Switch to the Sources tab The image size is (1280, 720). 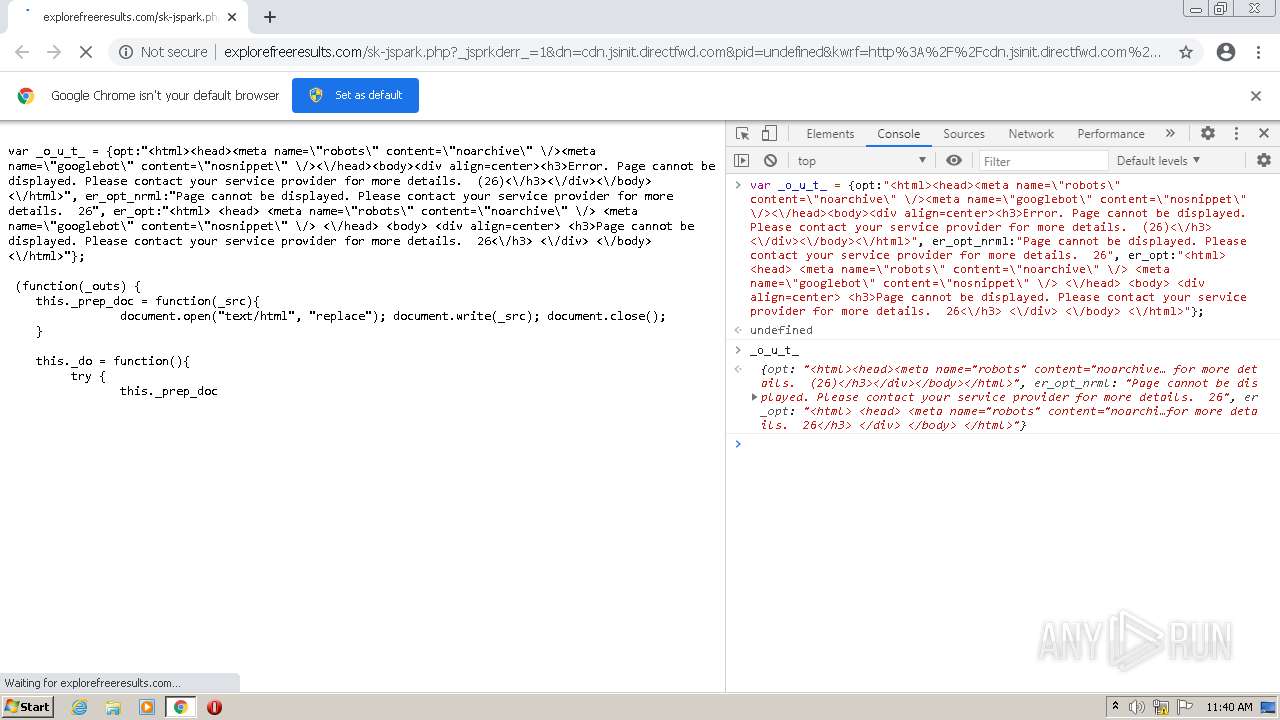[x=964, y=133]
